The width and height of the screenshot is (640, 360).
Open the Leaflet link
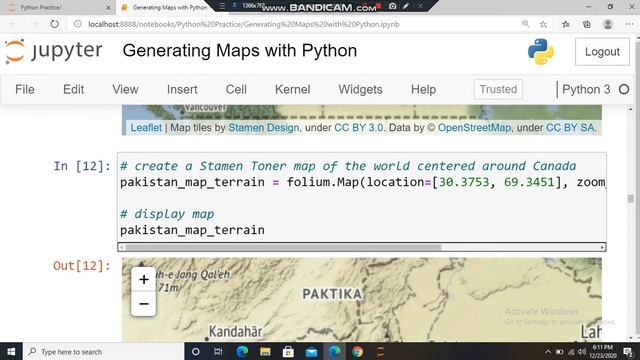146,128
